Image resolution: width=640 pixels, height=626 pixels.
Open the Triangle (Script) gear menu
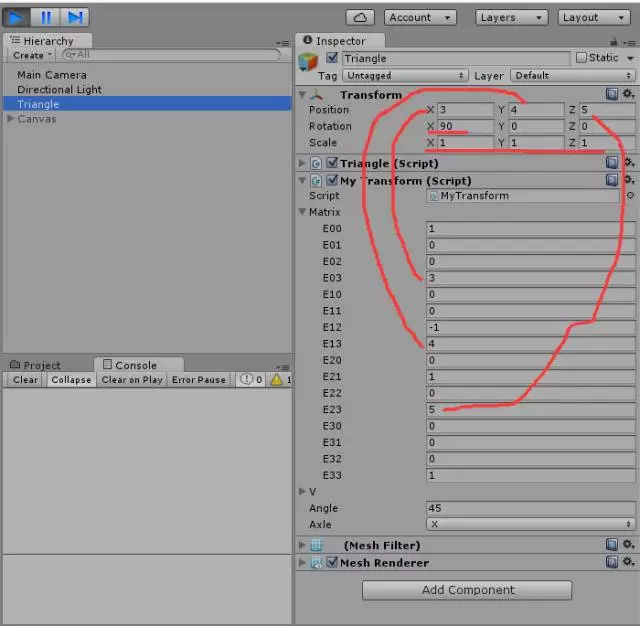click(629, 163)
